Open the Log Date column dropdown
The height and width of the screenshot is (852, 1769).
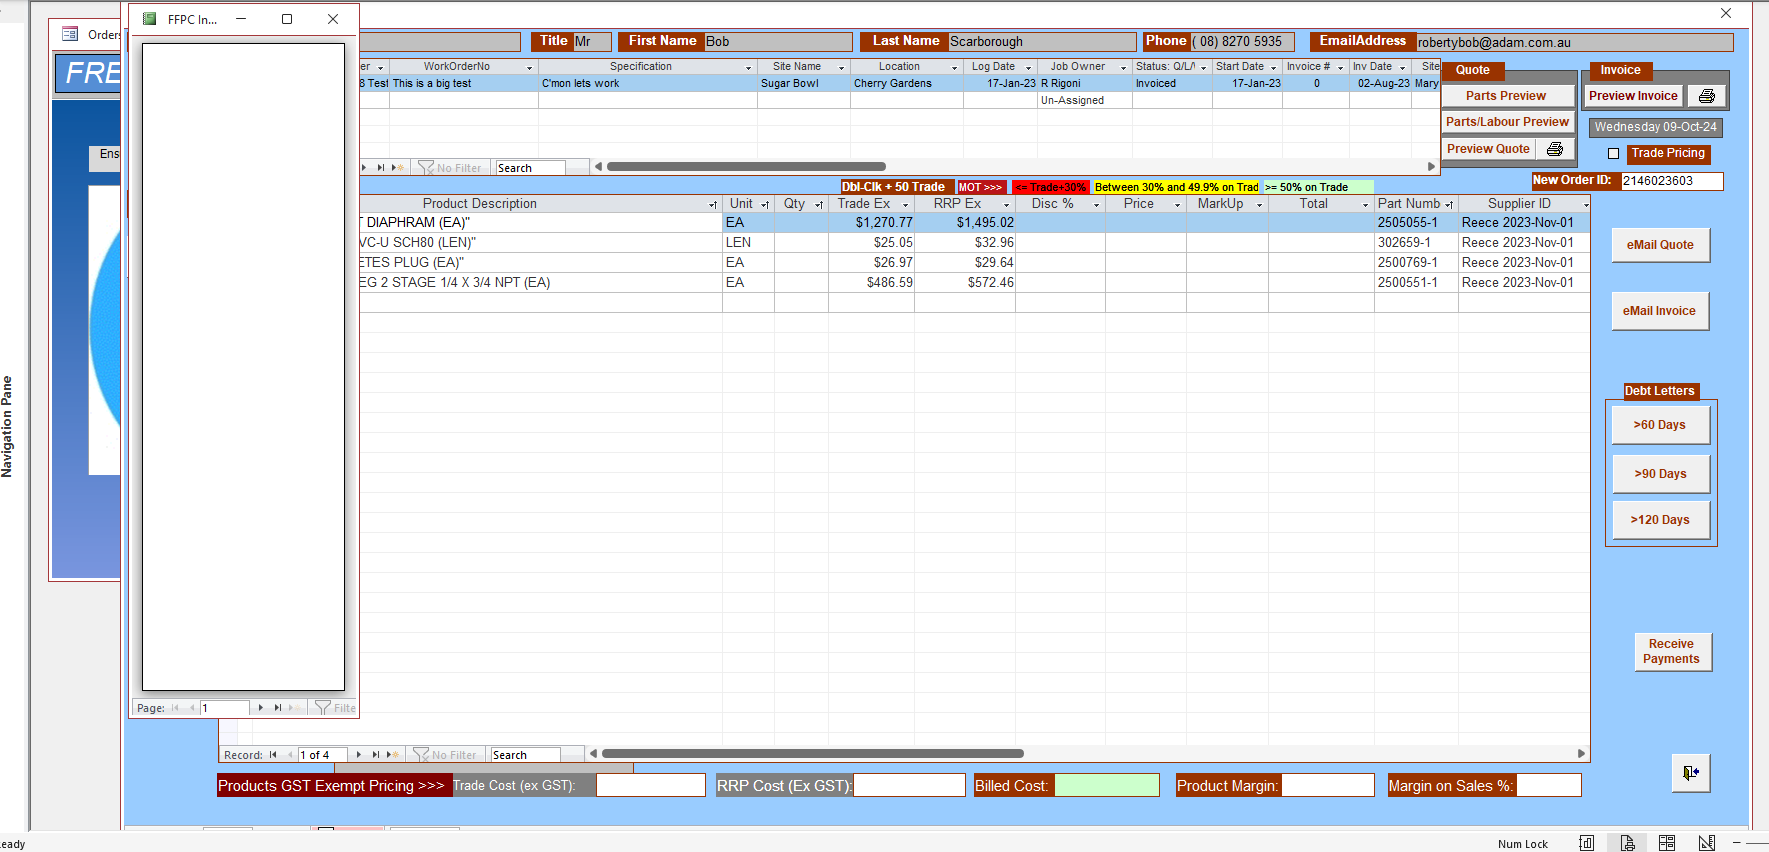click(1029, 68)
